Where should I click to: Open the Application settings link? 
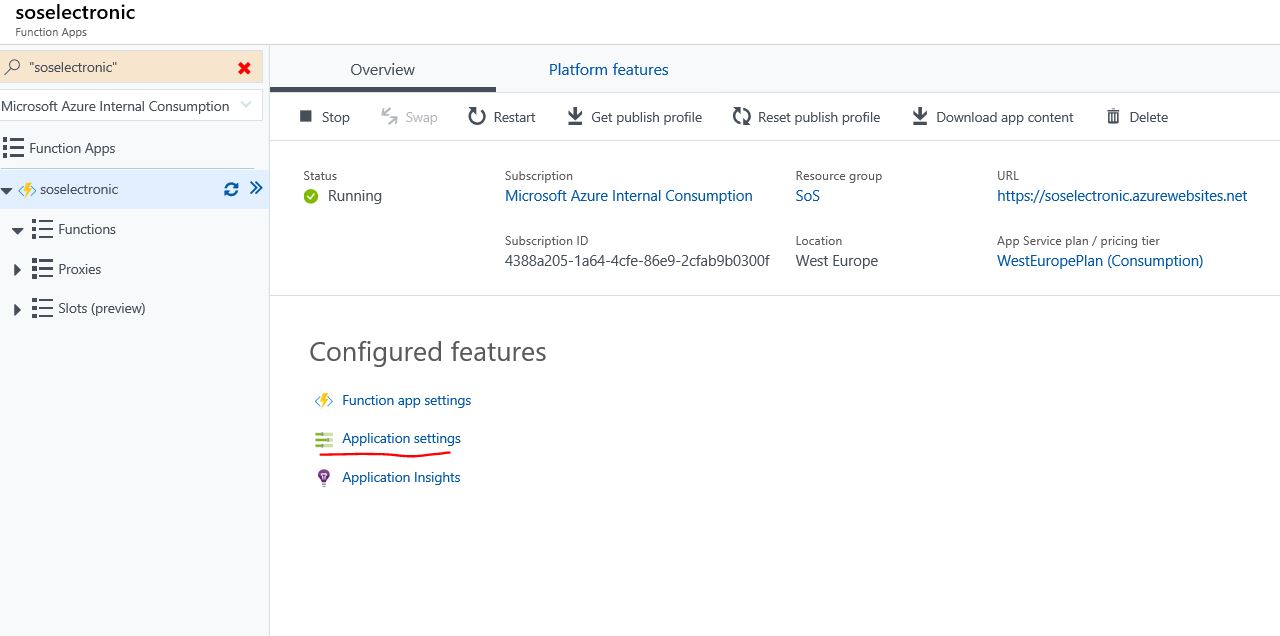(x=401, y=439)
